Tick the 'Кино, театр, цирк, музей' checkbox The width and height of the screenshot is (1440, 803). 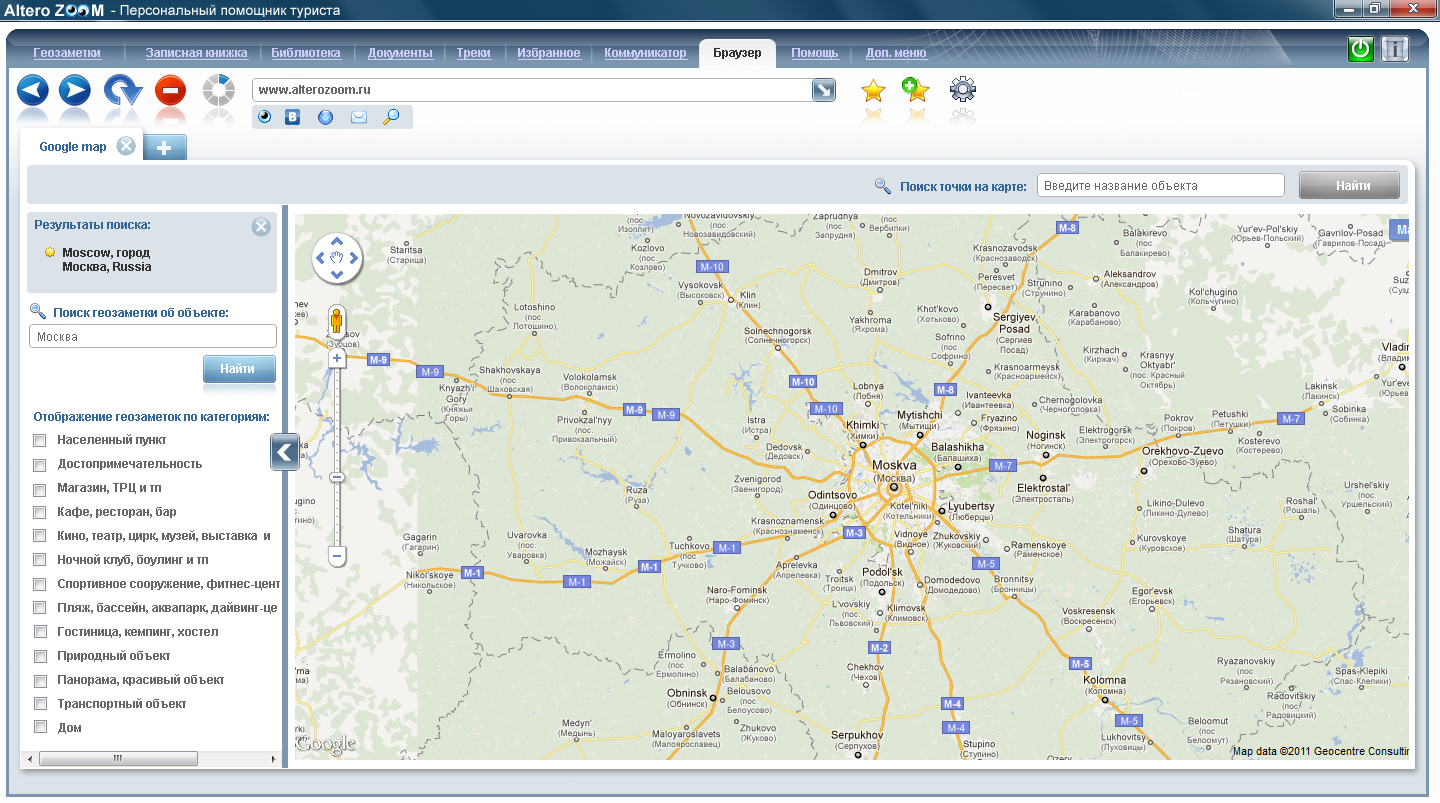(40, 537)
